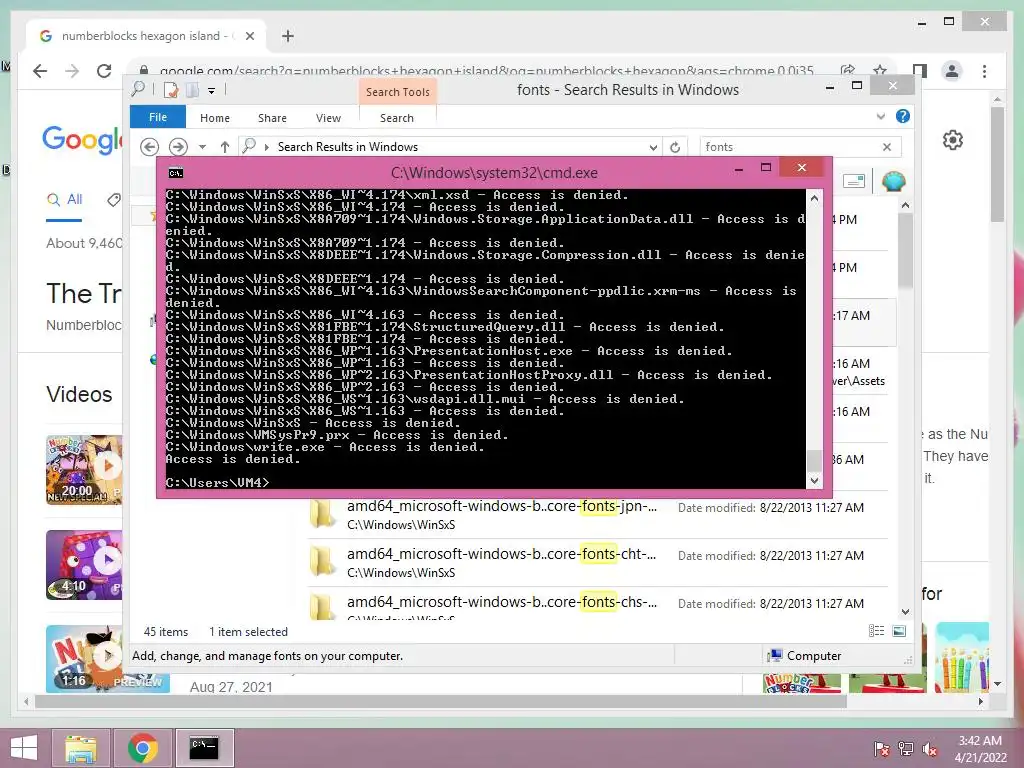Open Google search settings gear
This screenshot has width=1024, height=768.
pos(953,140)
